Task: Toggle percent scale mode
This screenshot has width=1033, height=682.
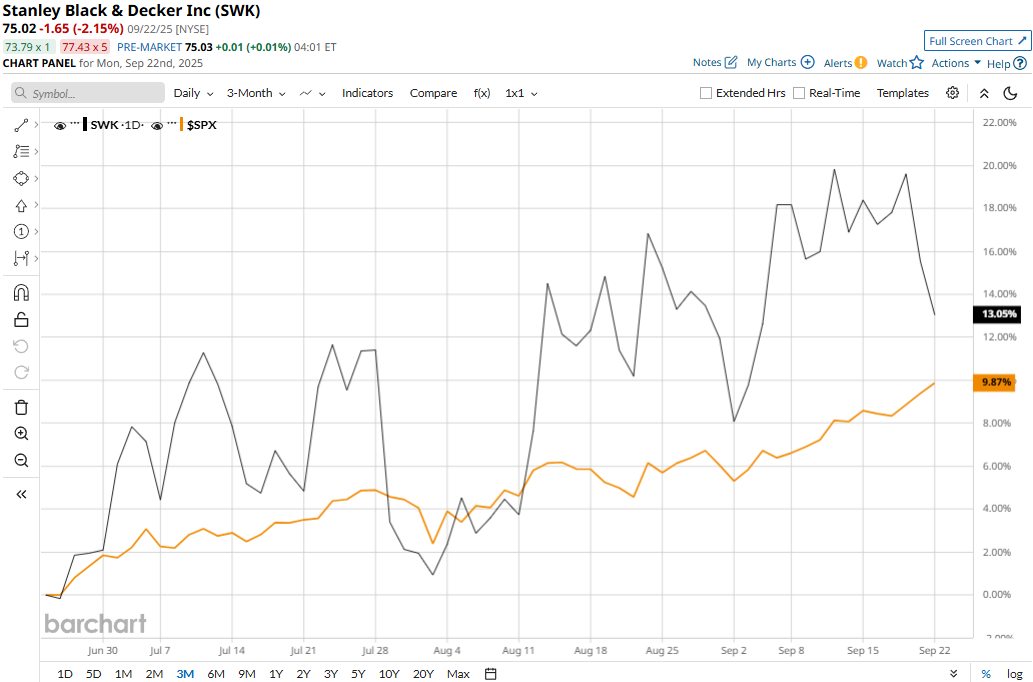Action: [986, 673]
